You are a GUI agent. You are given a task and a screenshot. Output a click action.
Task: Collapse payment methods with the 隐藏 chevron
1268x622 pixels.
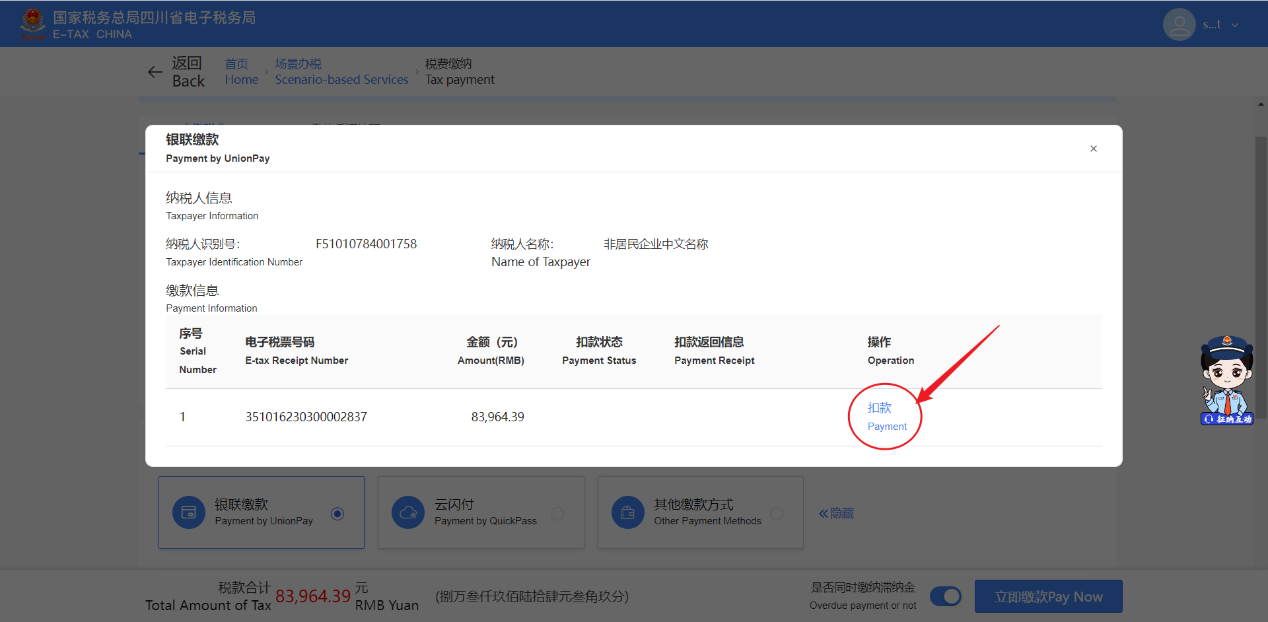[x=836, y=513]
